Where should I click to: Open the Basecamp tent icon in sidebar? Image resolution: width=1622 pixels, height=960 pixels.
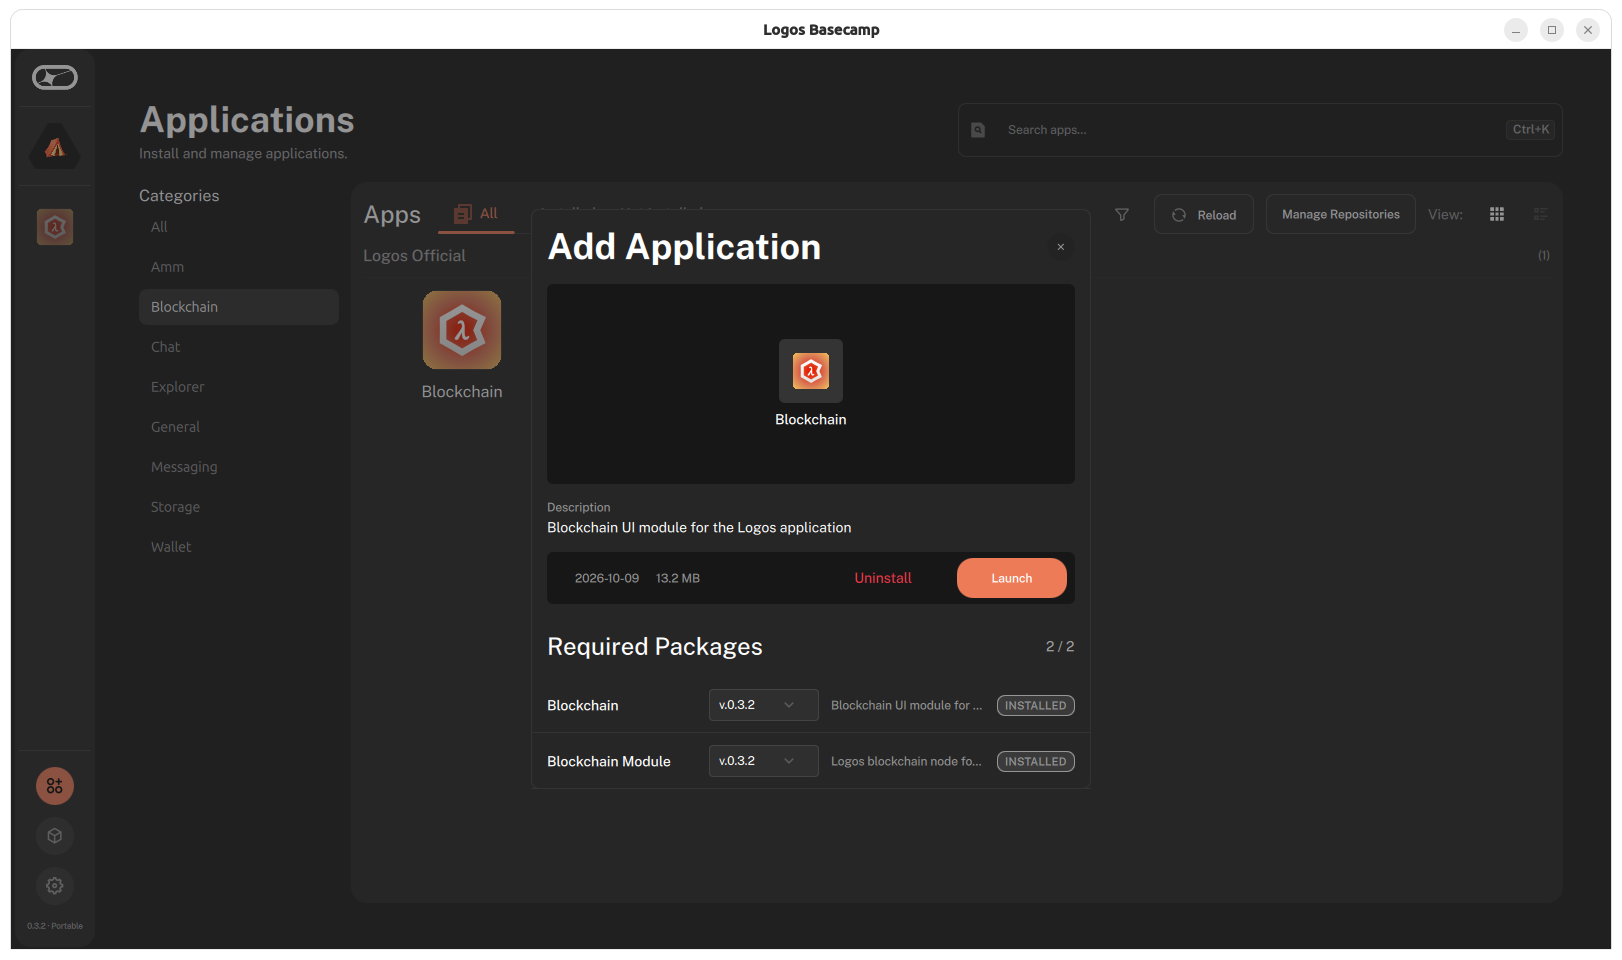[55, 146]
